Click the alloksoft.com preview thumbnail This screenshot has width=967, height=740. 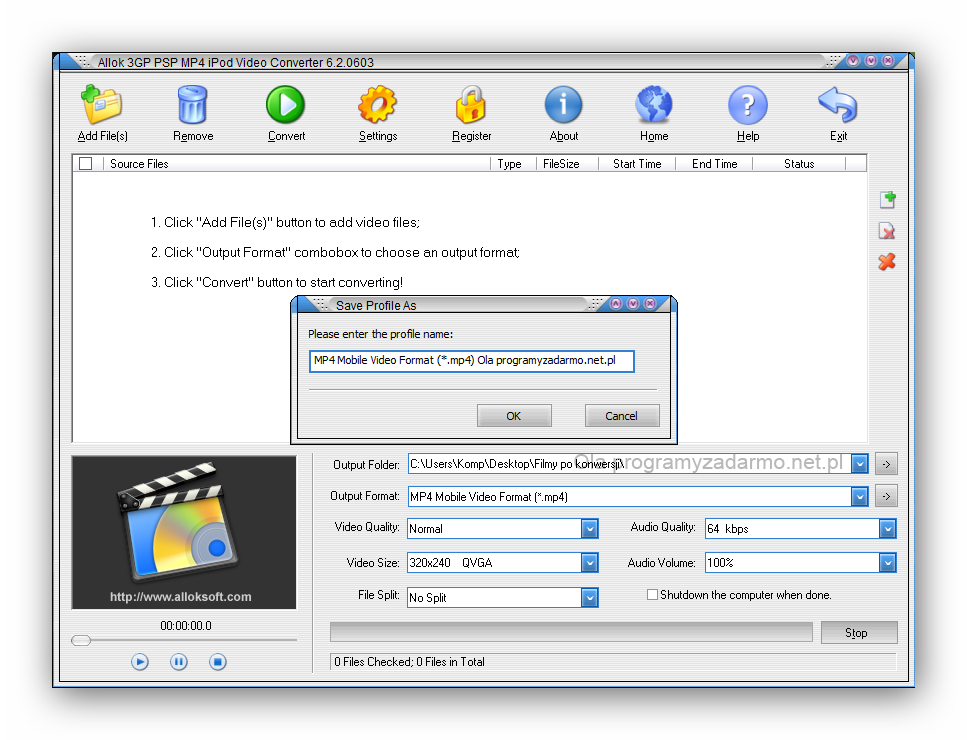pos(184,533)
